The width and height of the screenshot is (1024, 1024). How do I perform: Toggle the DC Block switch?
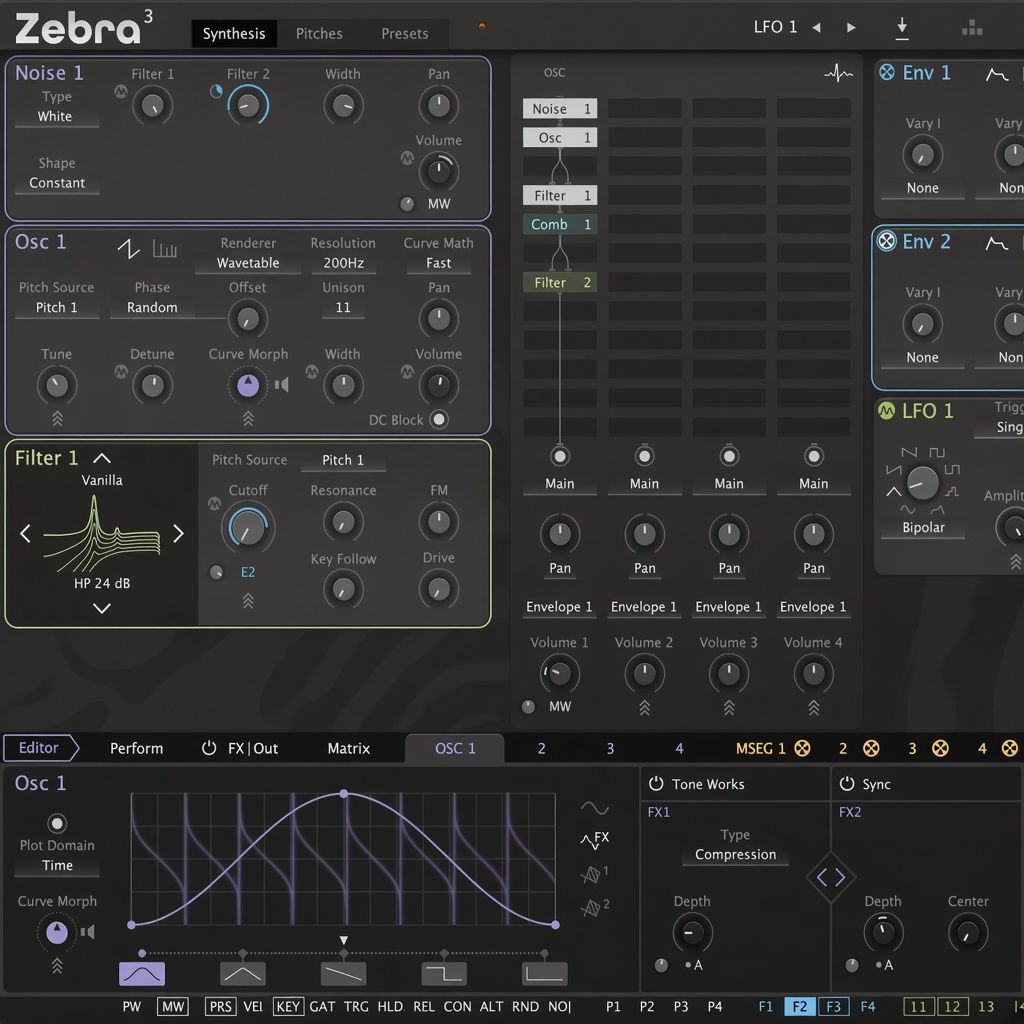(439, 419)
